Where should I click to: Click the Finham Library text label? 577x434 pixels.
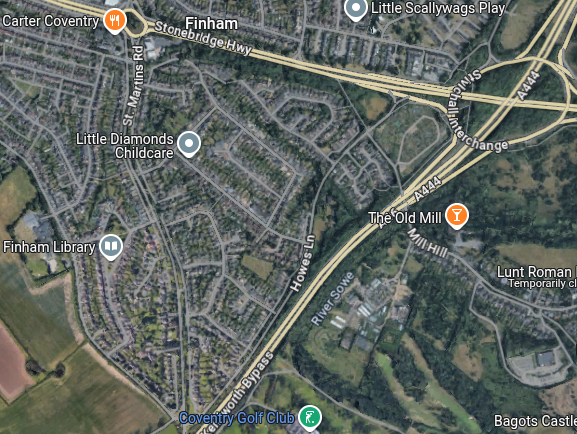click(49, 247)
